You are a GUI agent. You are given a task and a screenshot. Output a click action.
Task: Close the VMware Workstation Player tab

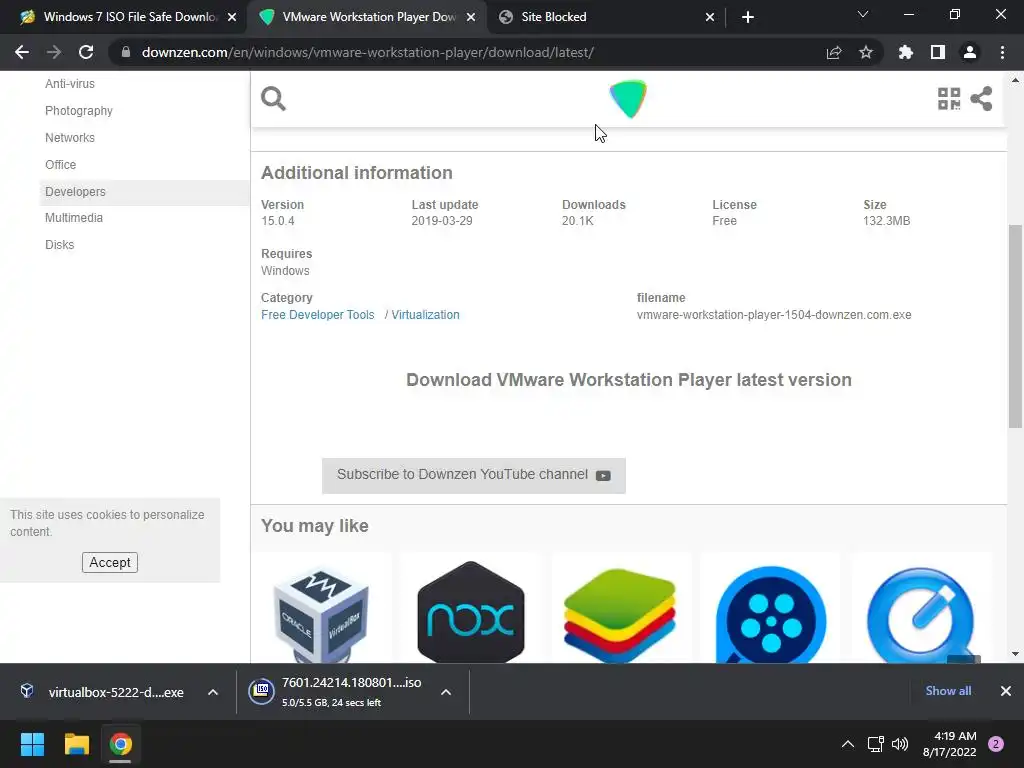click(471, 17)
